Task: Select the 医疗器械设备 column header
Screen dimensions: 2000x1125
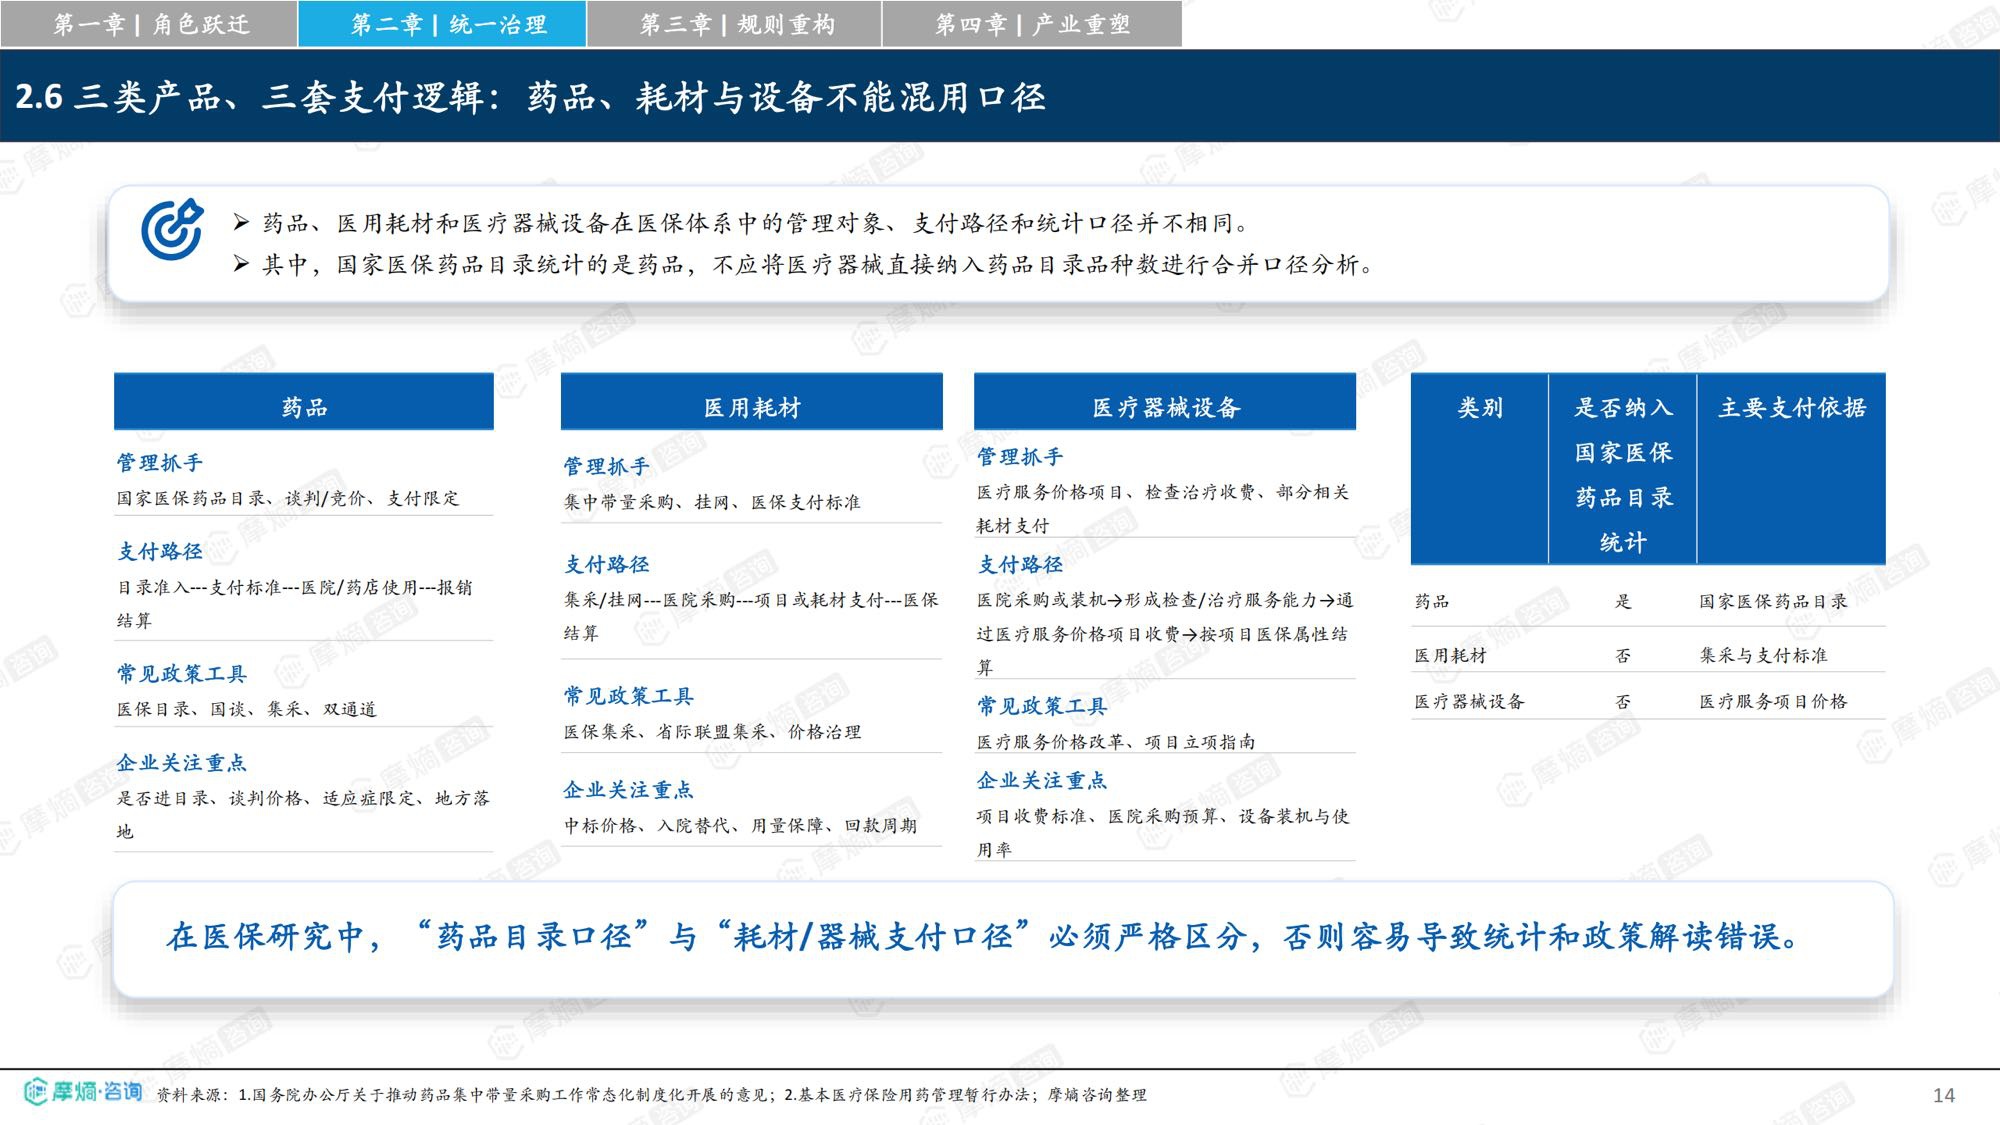Action: click(x=1165, y=402)
